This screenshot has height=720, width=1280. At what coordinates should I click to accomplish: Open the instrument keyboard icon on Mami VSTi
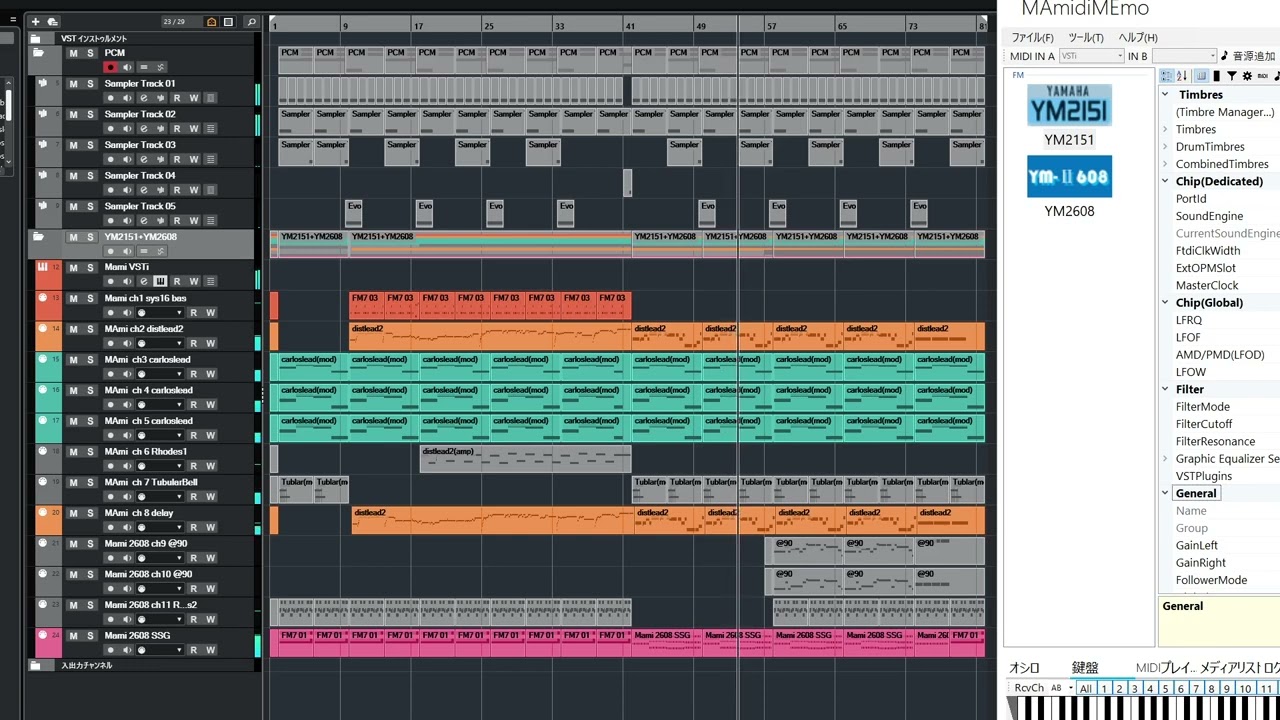click(x=160, y=281)
